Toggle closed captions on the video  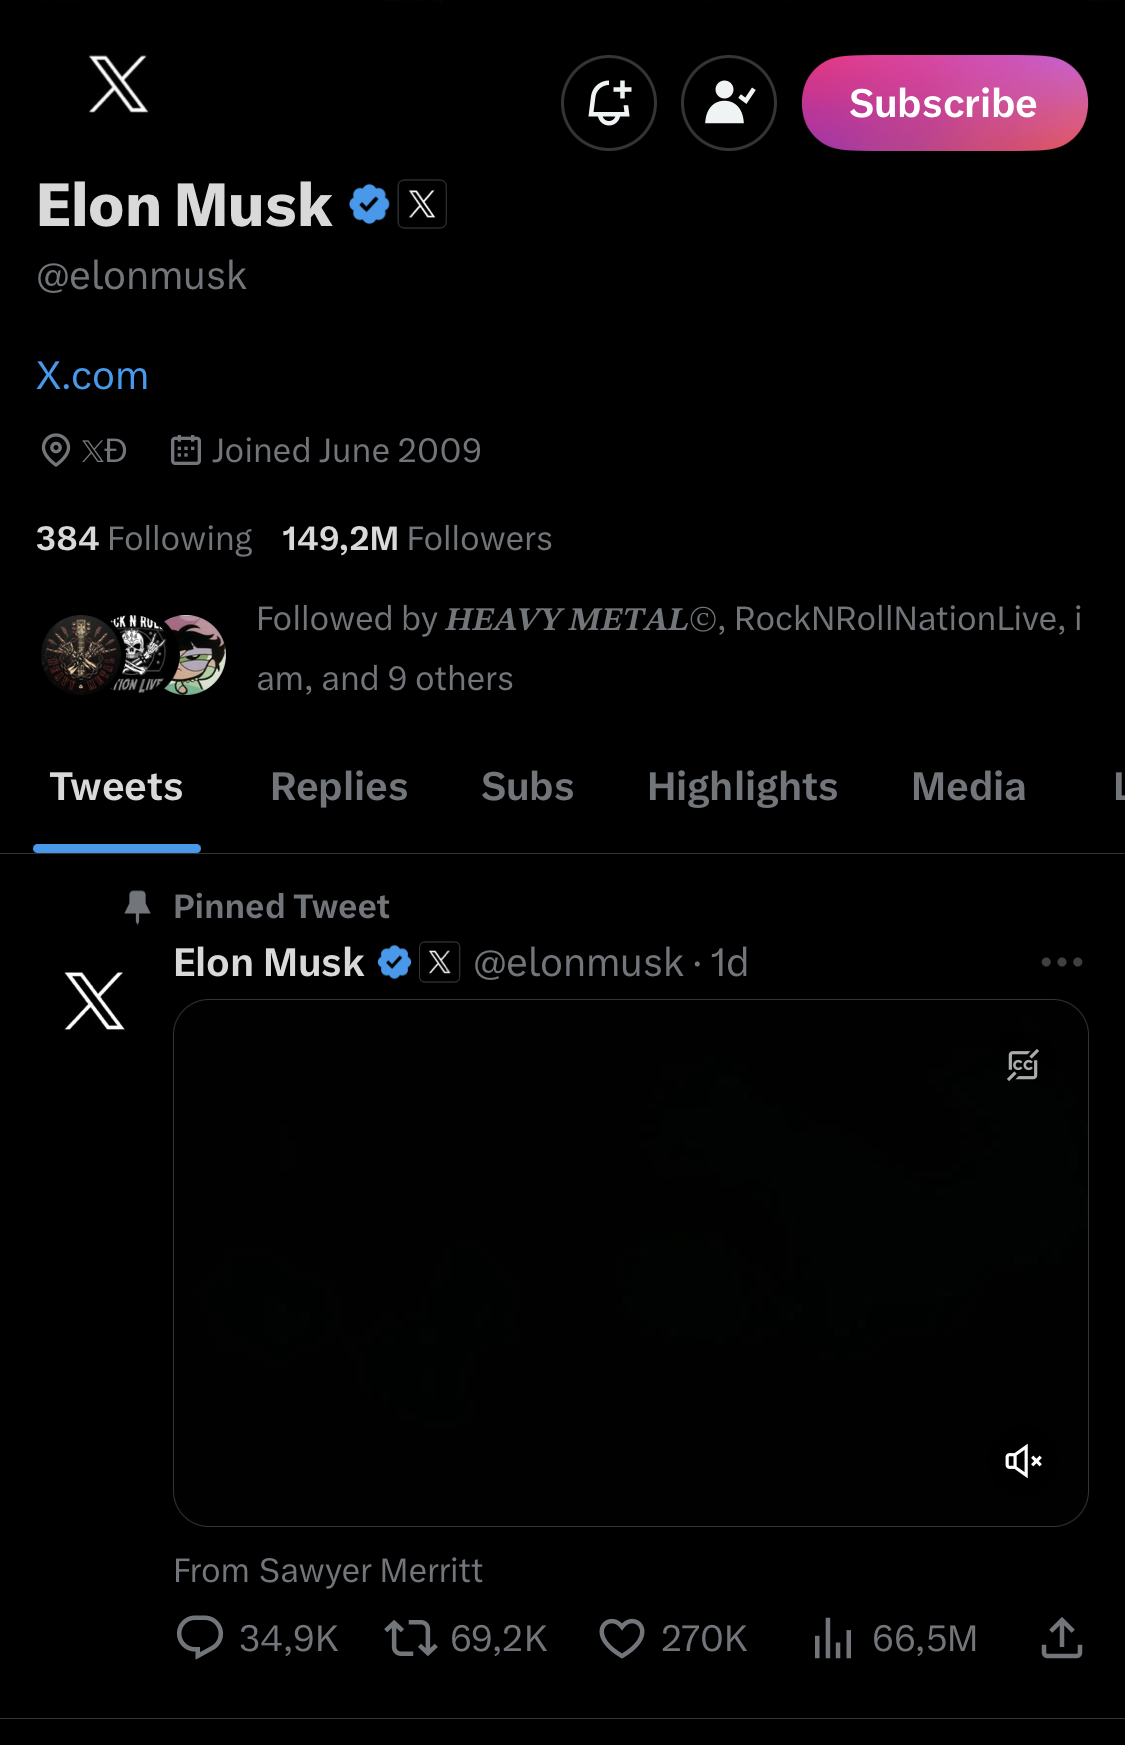(x=1023, y=1065)
